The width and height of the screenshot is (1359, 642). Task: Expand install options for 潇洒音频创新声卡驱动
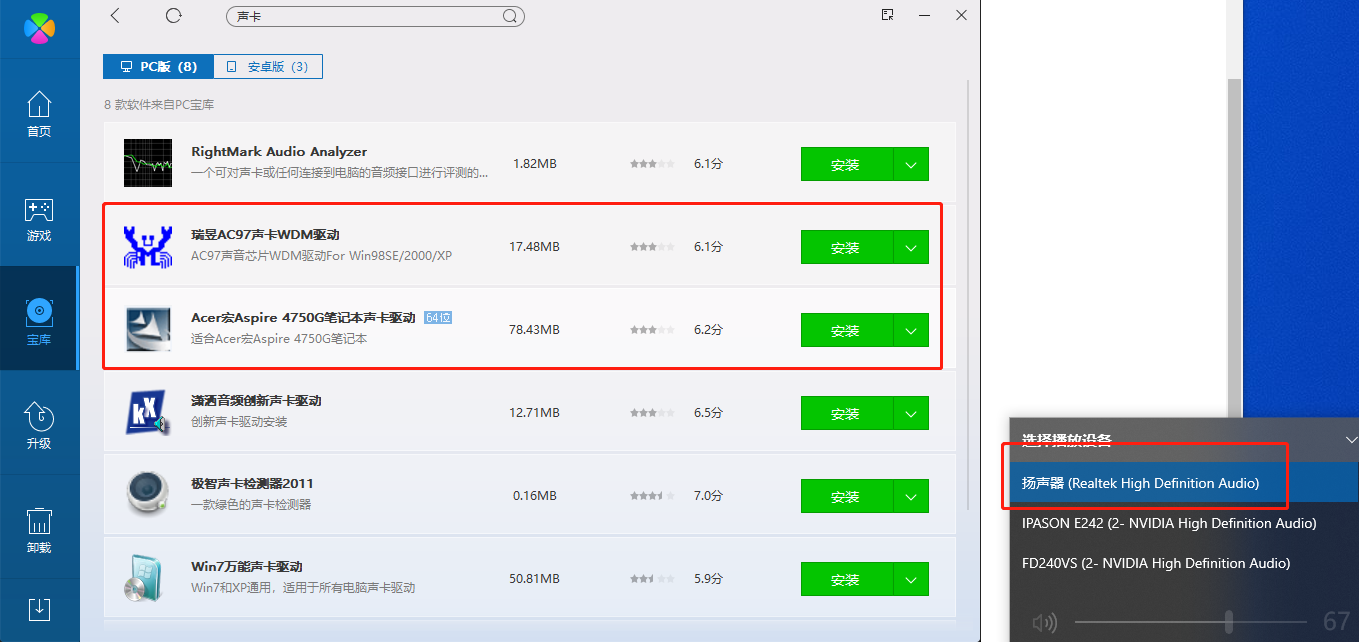click(911, 413)
